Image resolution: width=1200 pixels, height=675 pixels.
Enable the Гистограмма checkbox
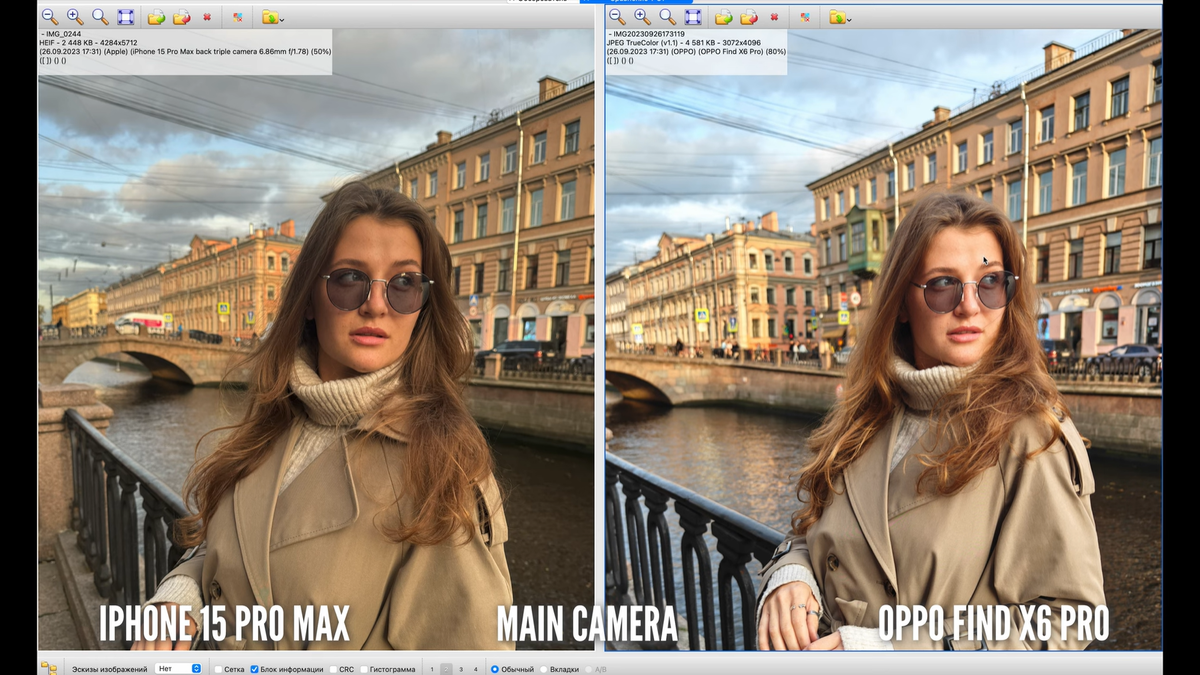pyautogui.click(x=364, y=669)
